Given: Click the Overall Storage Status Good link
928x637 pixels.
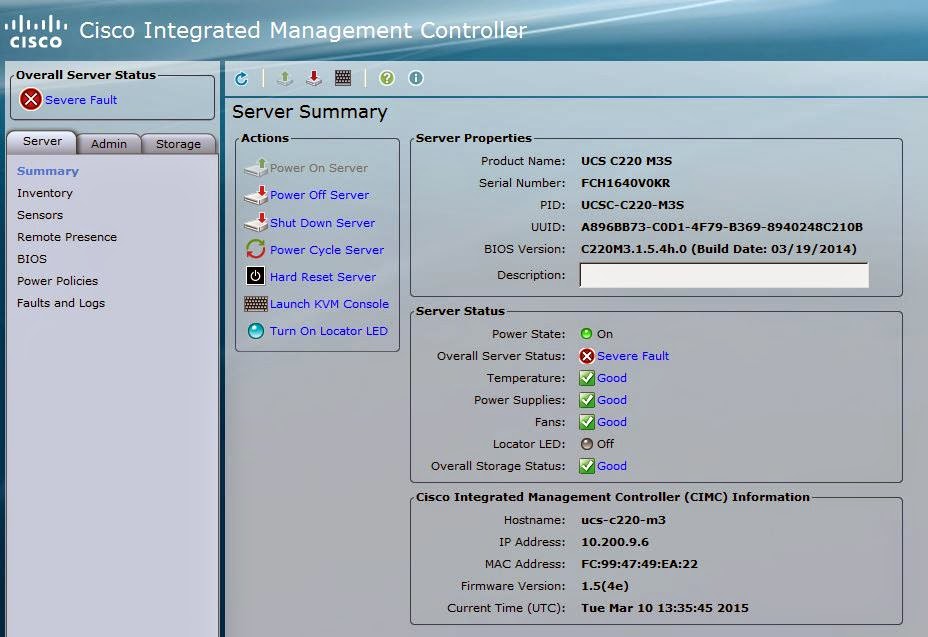Looking at the screenshot, I should 611,466.
